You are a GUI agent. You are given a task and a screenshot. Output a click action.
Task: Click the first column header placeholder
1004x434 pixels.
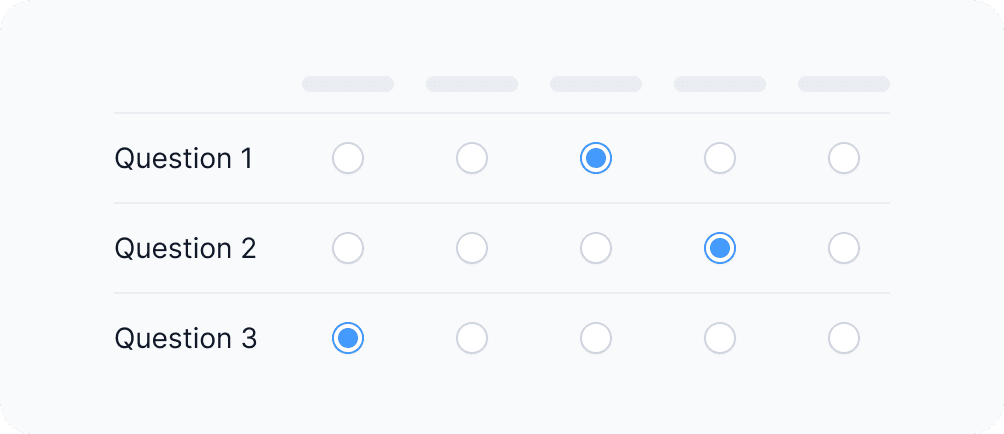(348, 84)
